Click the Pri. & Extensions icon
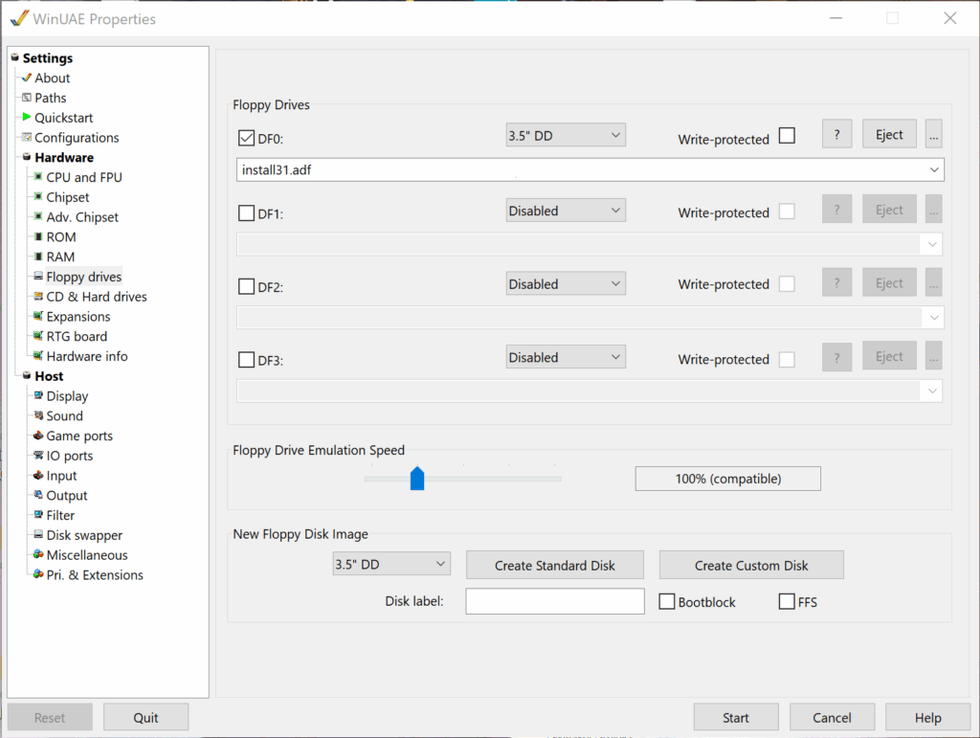This screenshot has width=980, height=738. point(38,574)
